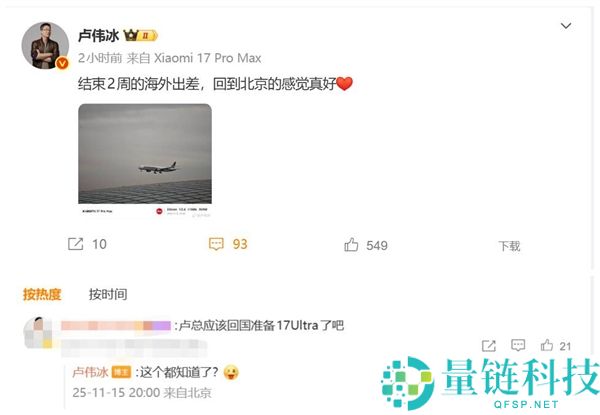This screenshot has width=600, height=415.
Task: Sort comments by 按时间
Action: [108, 294]
